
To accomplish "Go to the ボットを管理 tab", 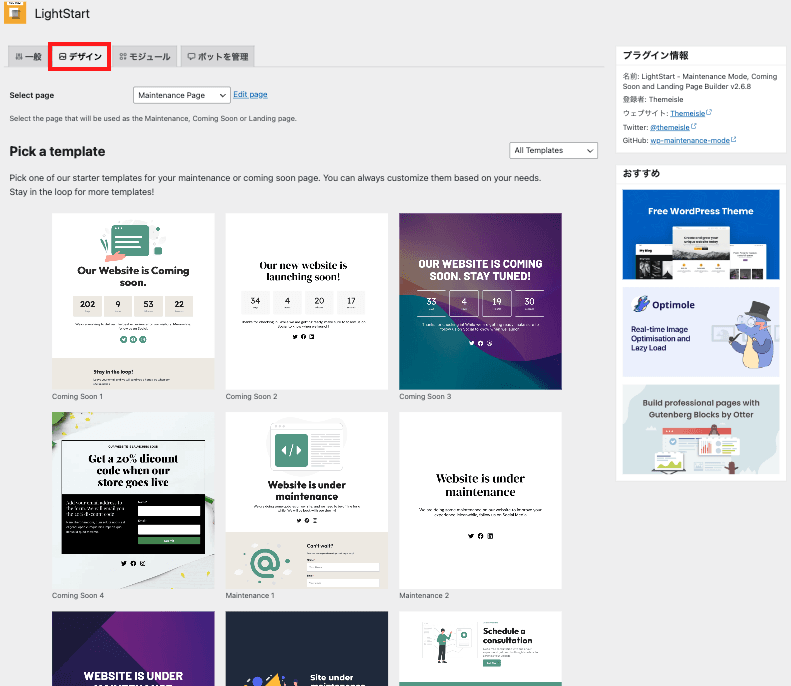I will click(x=217, y=57).
